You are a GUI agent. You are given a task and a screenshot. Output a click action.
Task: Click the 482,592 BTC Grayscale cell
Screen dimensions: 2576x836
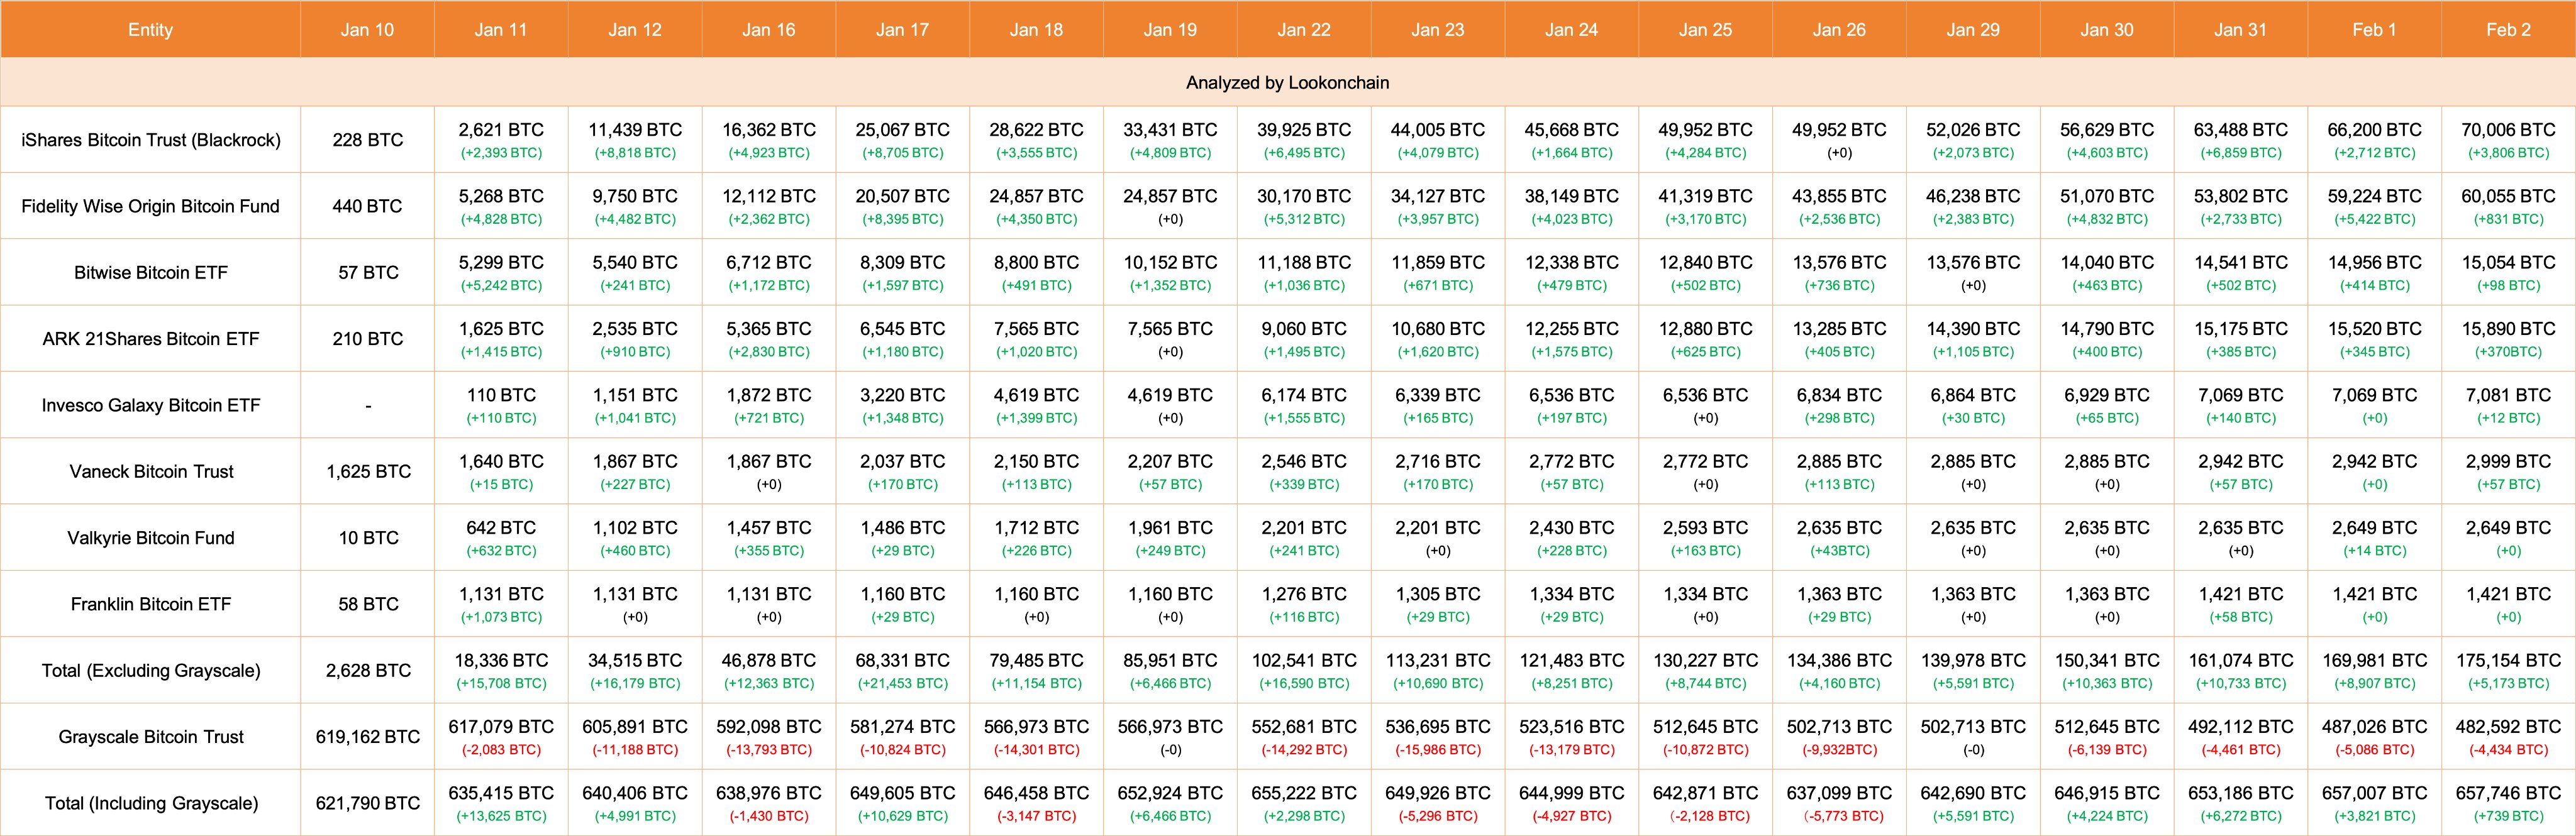(x=2508, y=737)
